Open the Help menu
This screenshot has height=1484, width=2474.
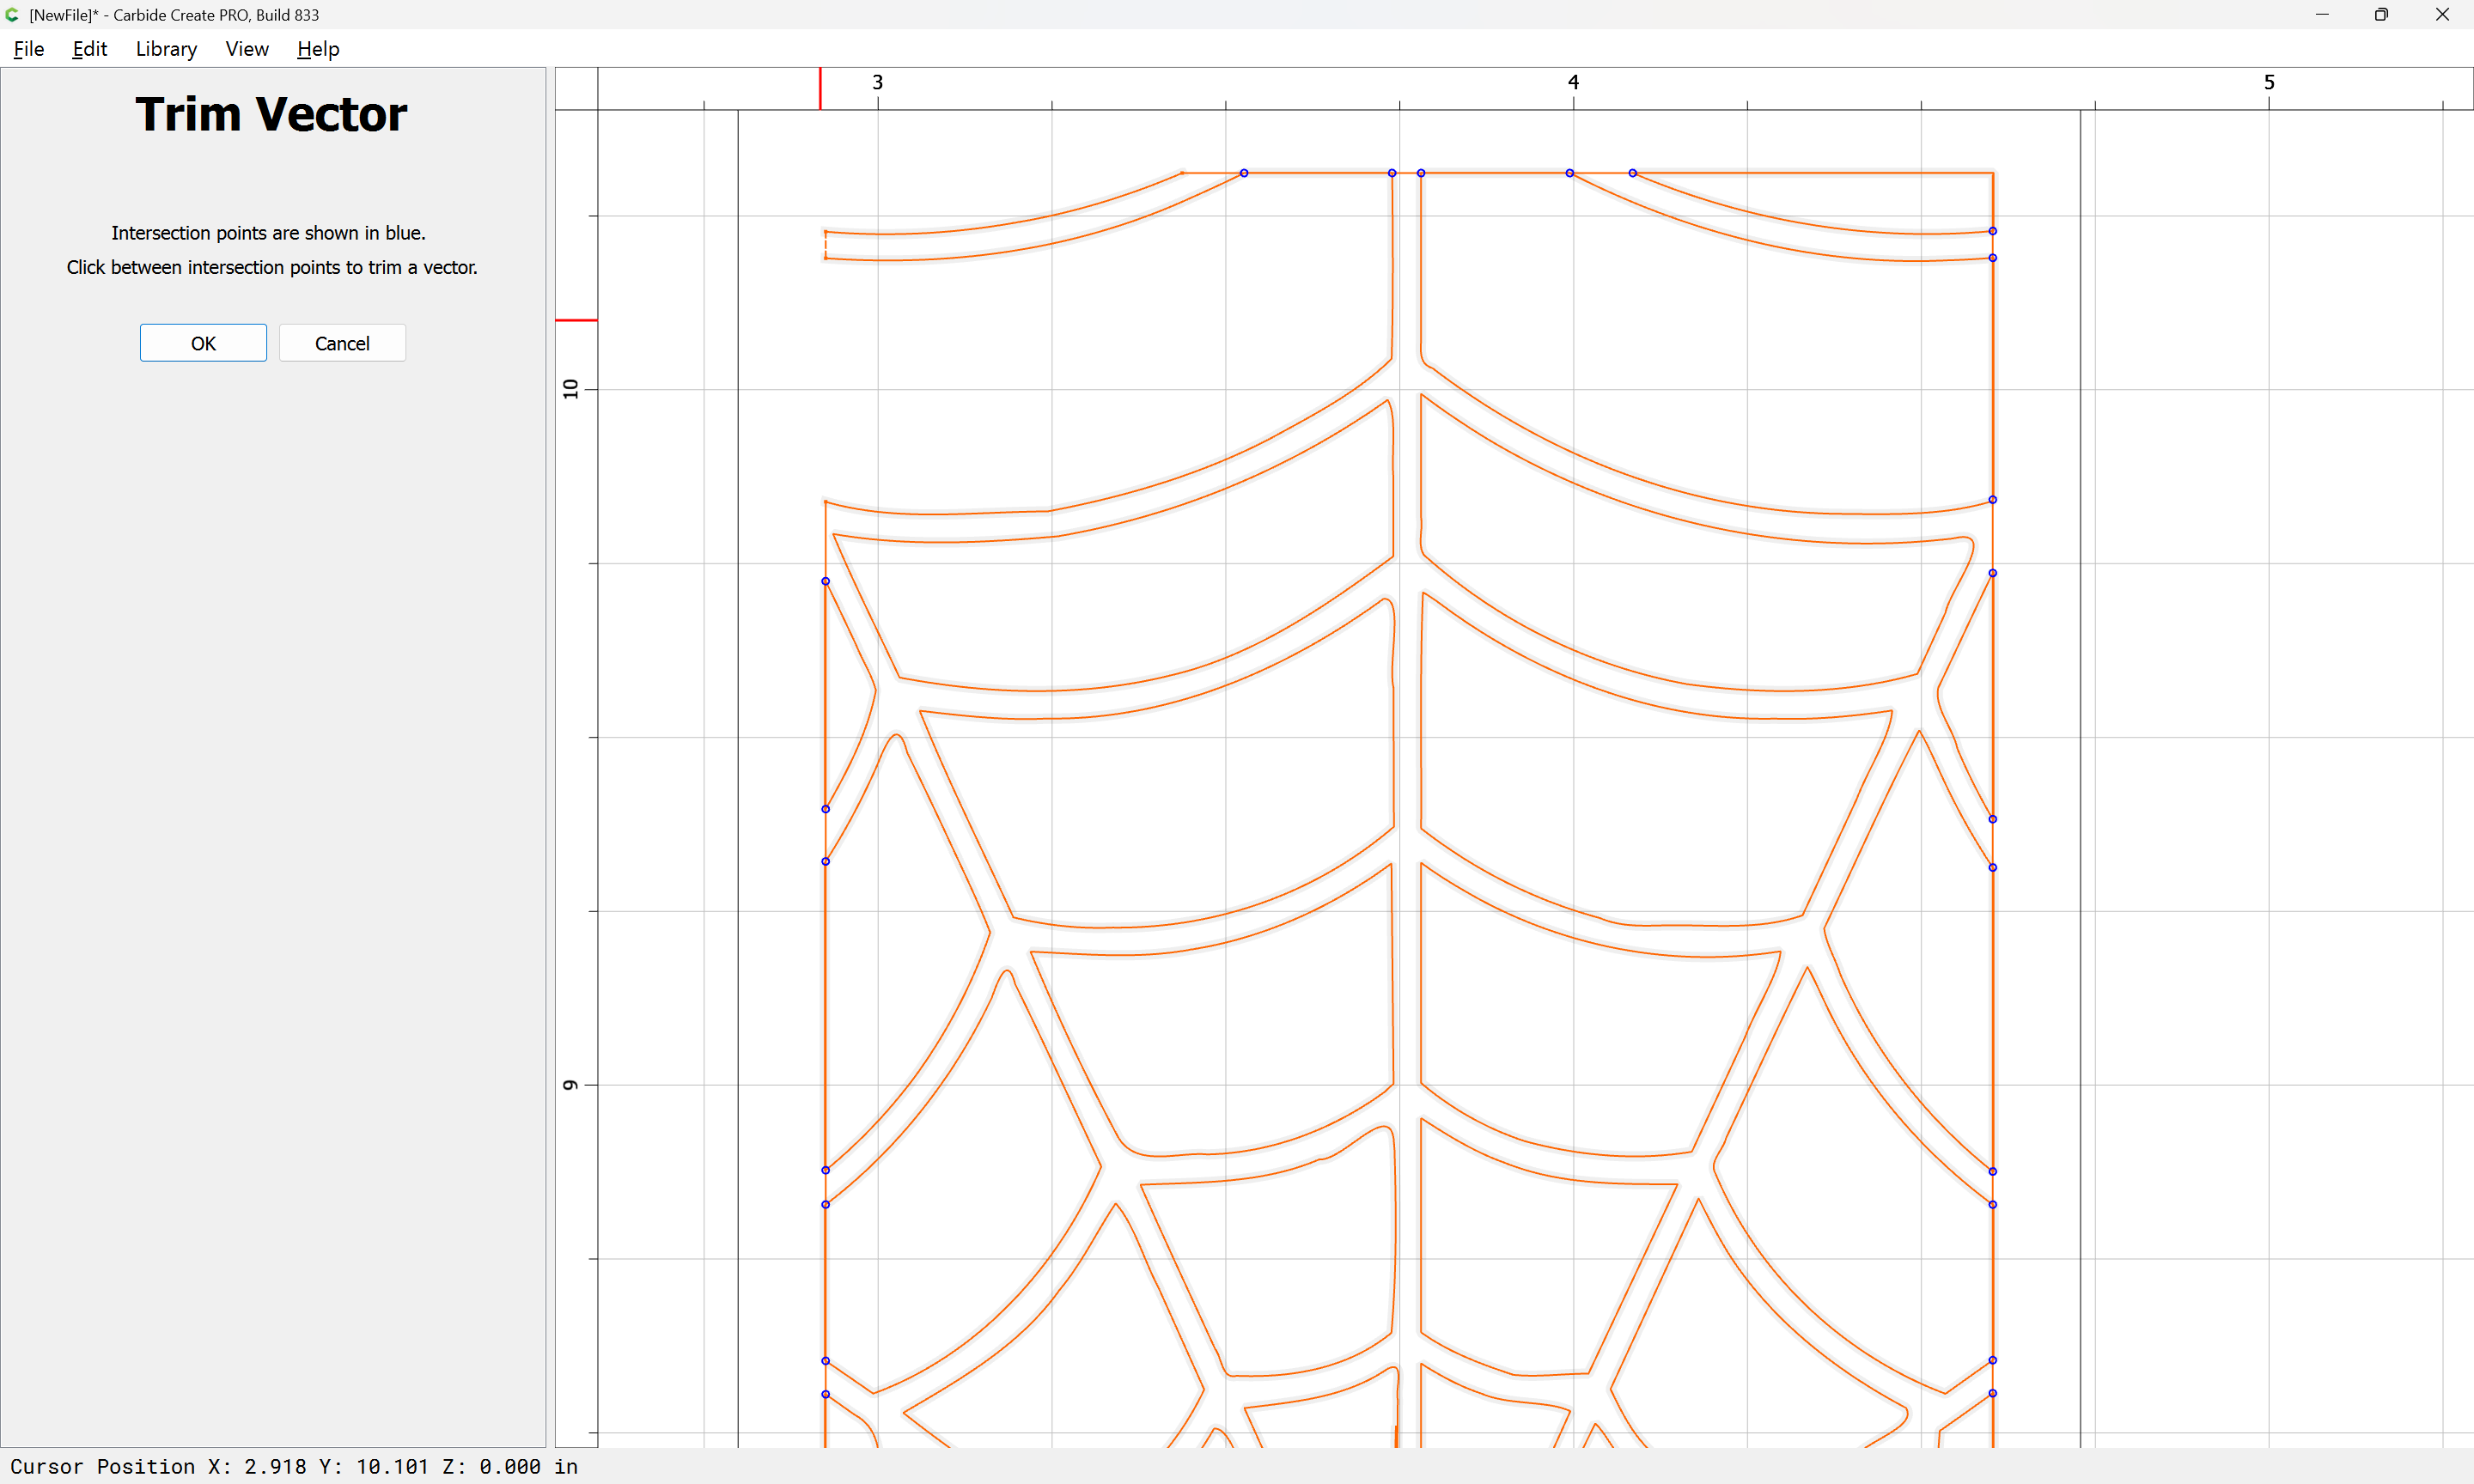click(x=318, y=49)
